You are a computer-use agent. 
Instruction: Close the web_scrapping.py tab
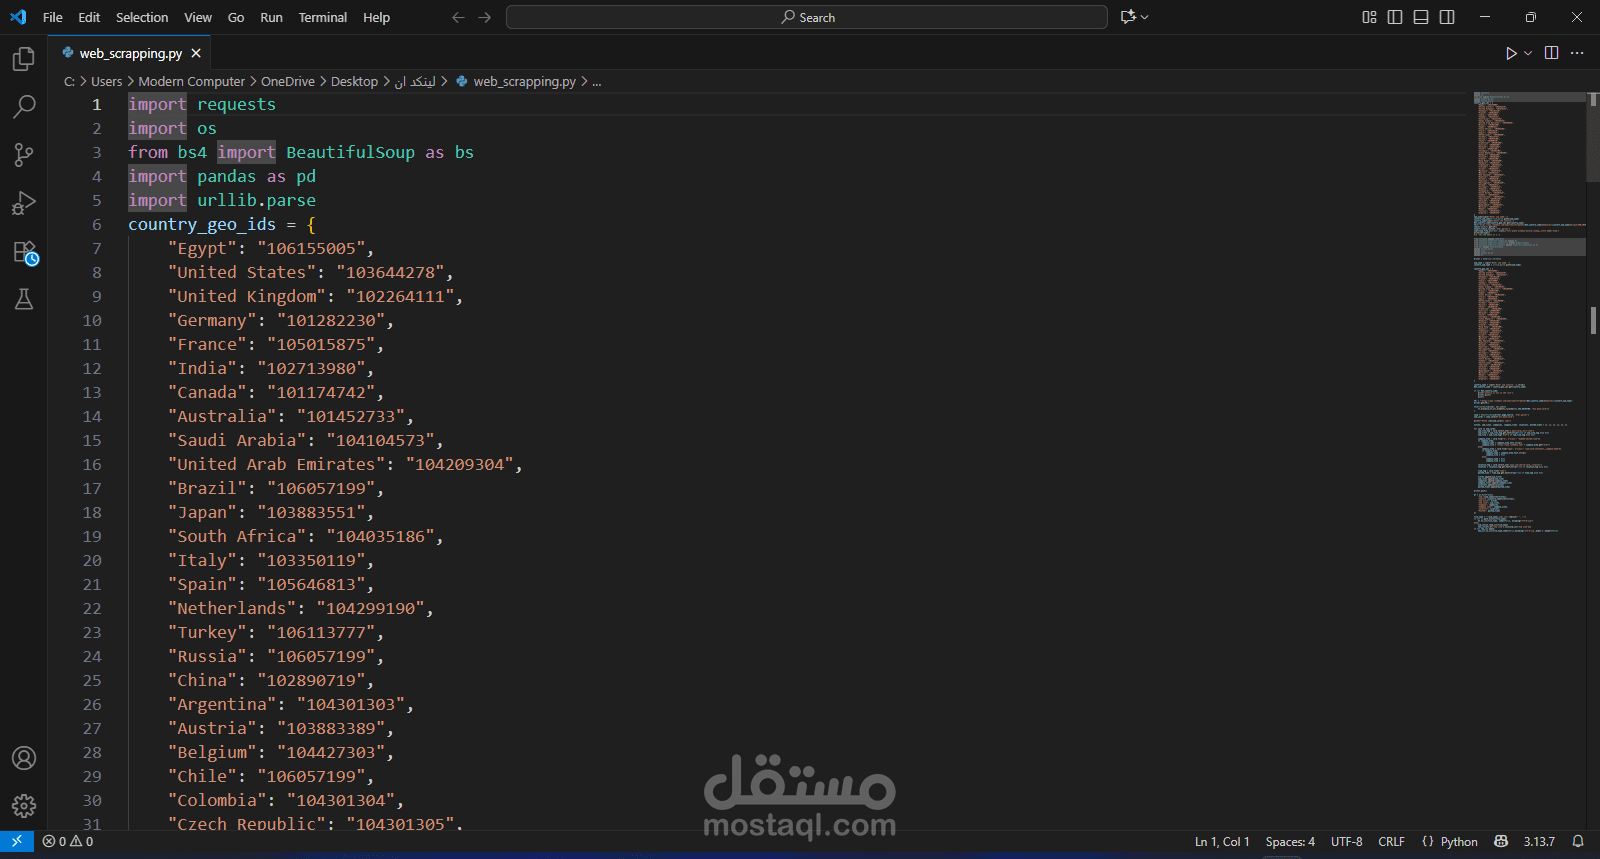point(196,53)
